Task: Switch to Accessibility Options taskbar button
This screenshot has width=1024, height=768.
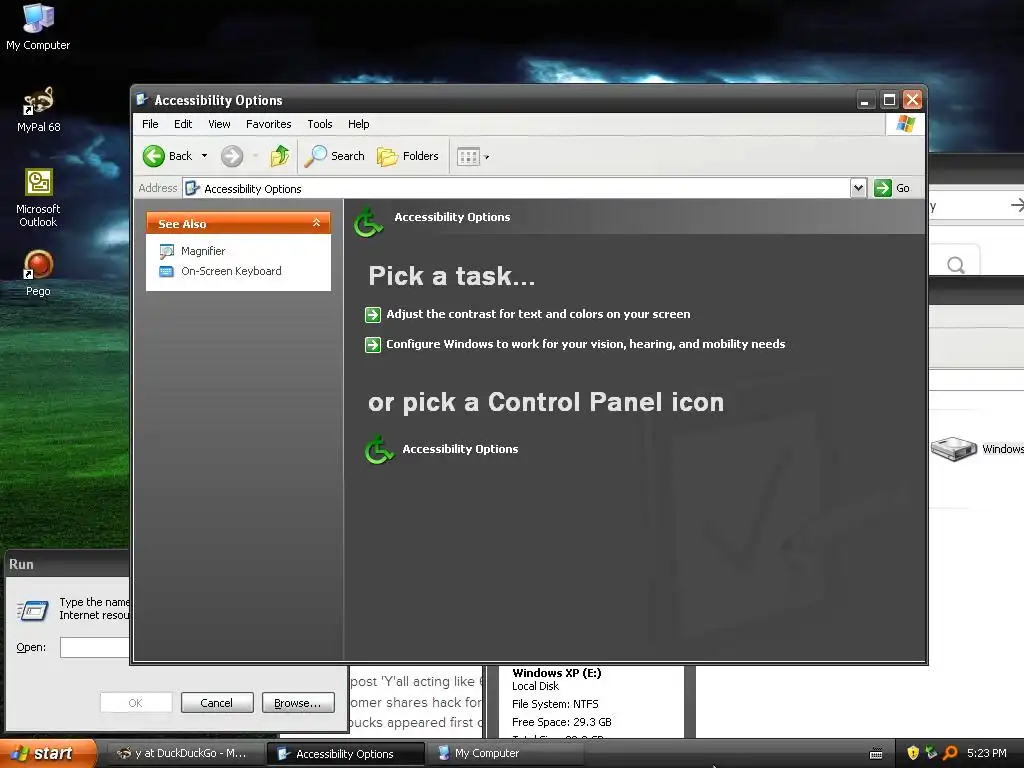Action: click(345, 754)
